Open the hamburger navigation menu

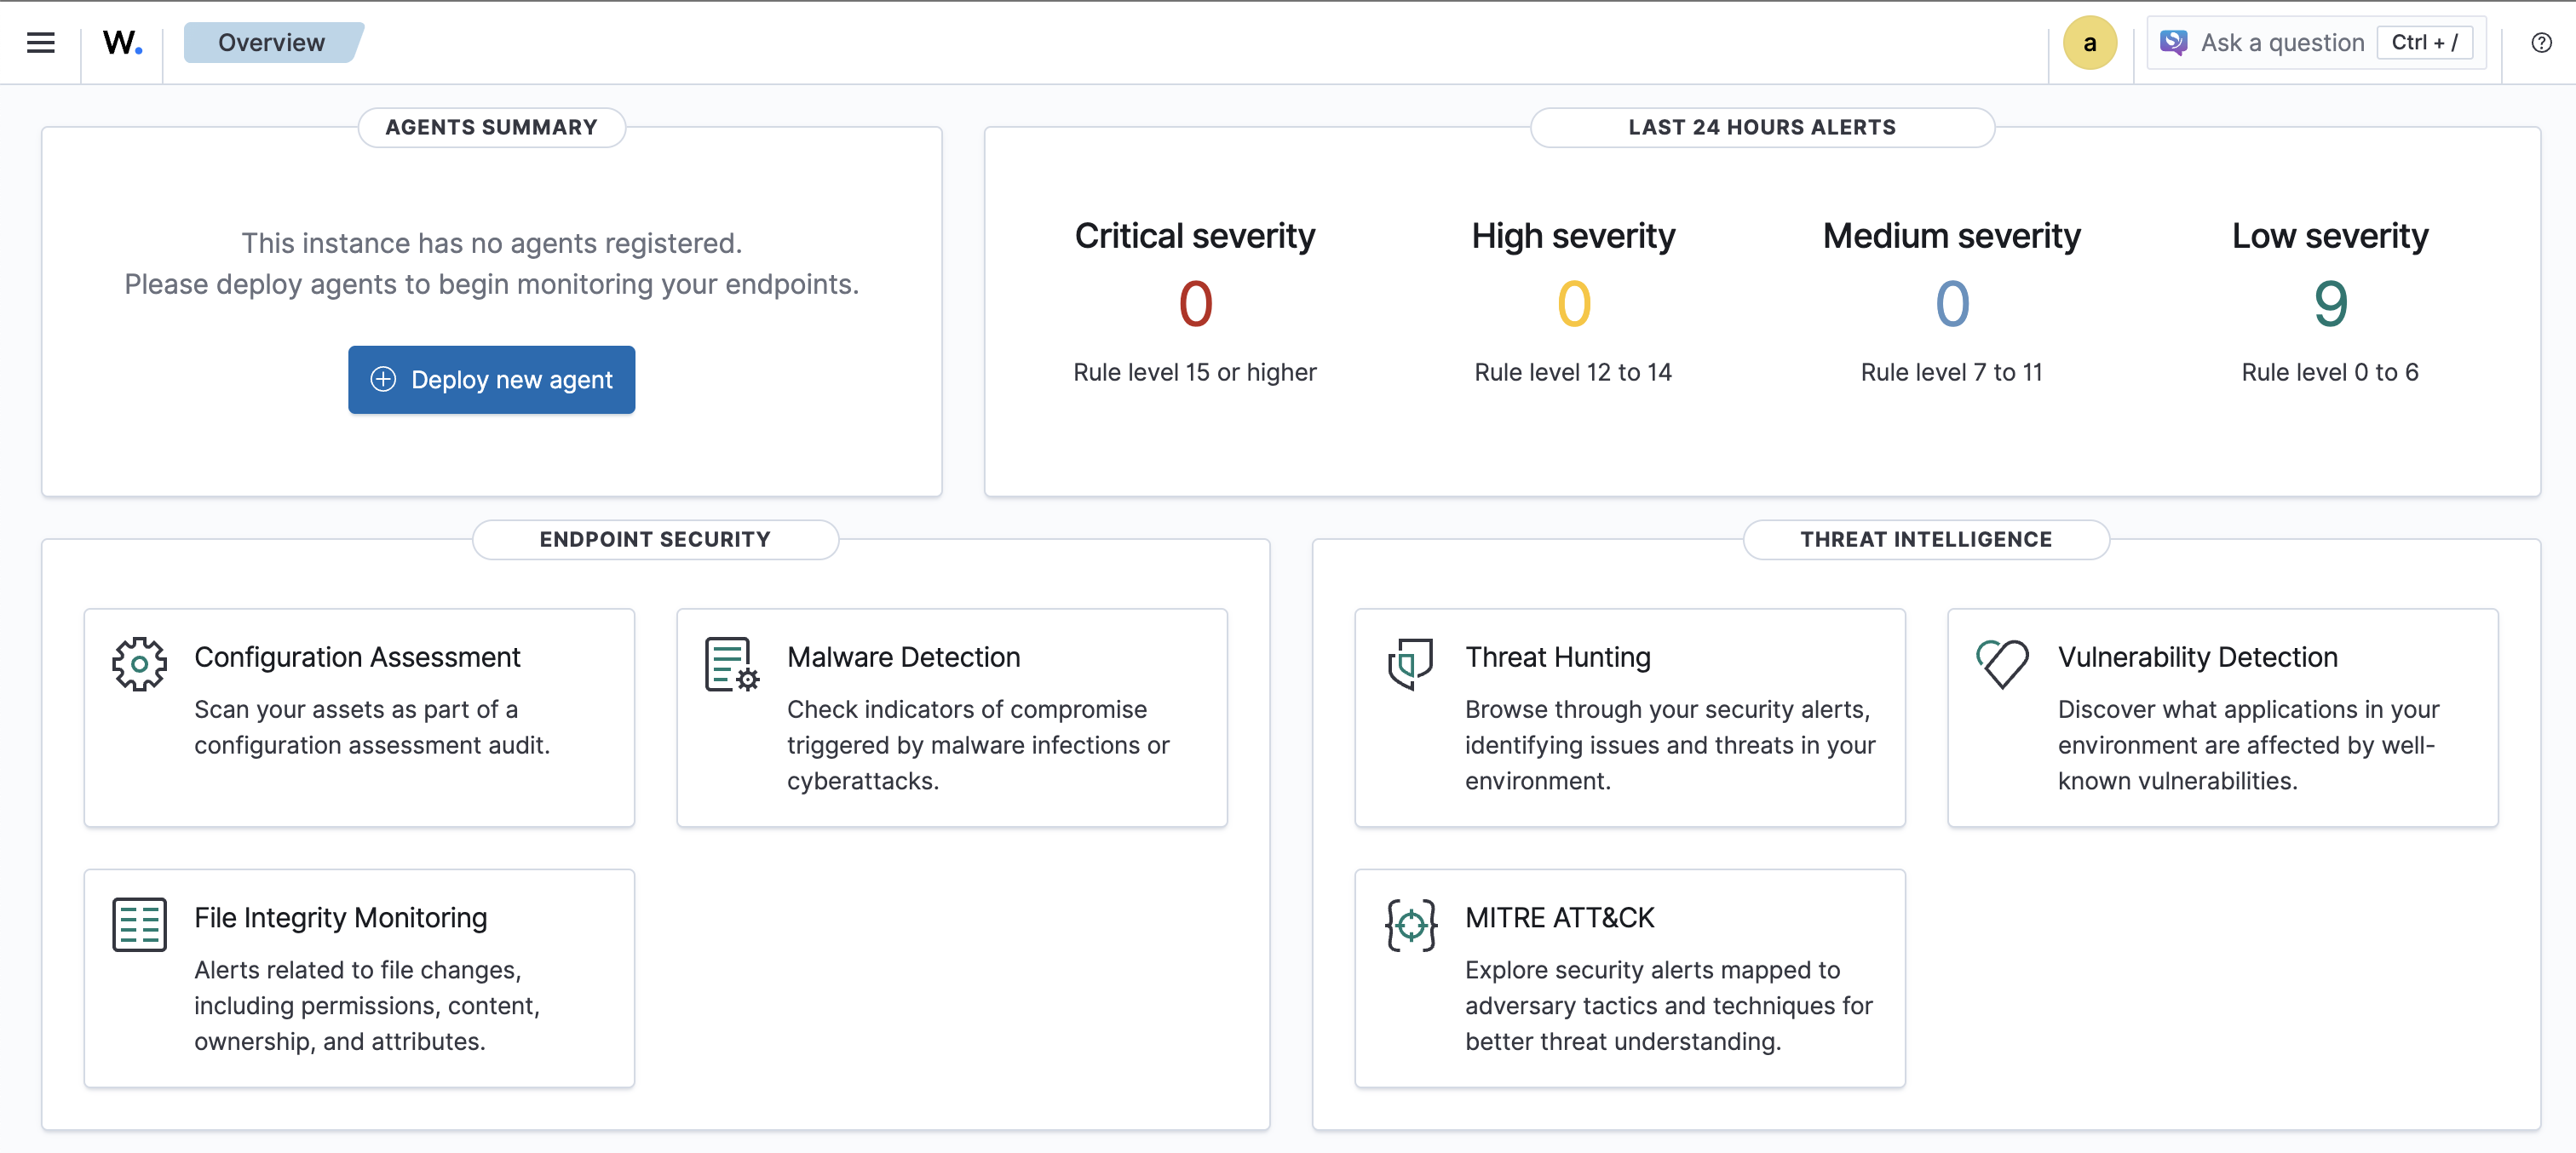(41, 43)
